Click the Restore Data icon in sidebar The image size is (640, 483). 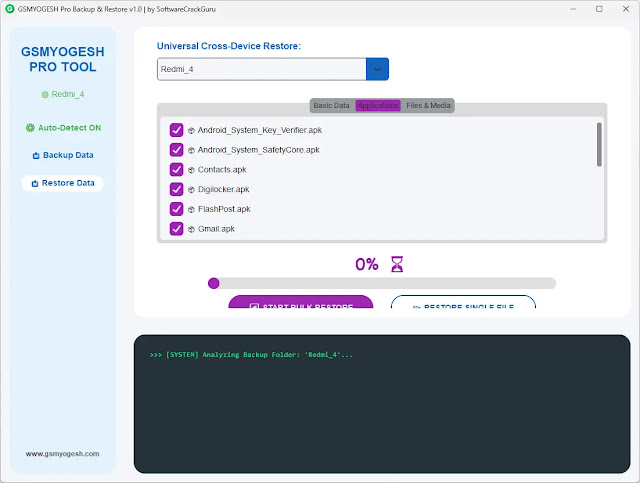36,184
